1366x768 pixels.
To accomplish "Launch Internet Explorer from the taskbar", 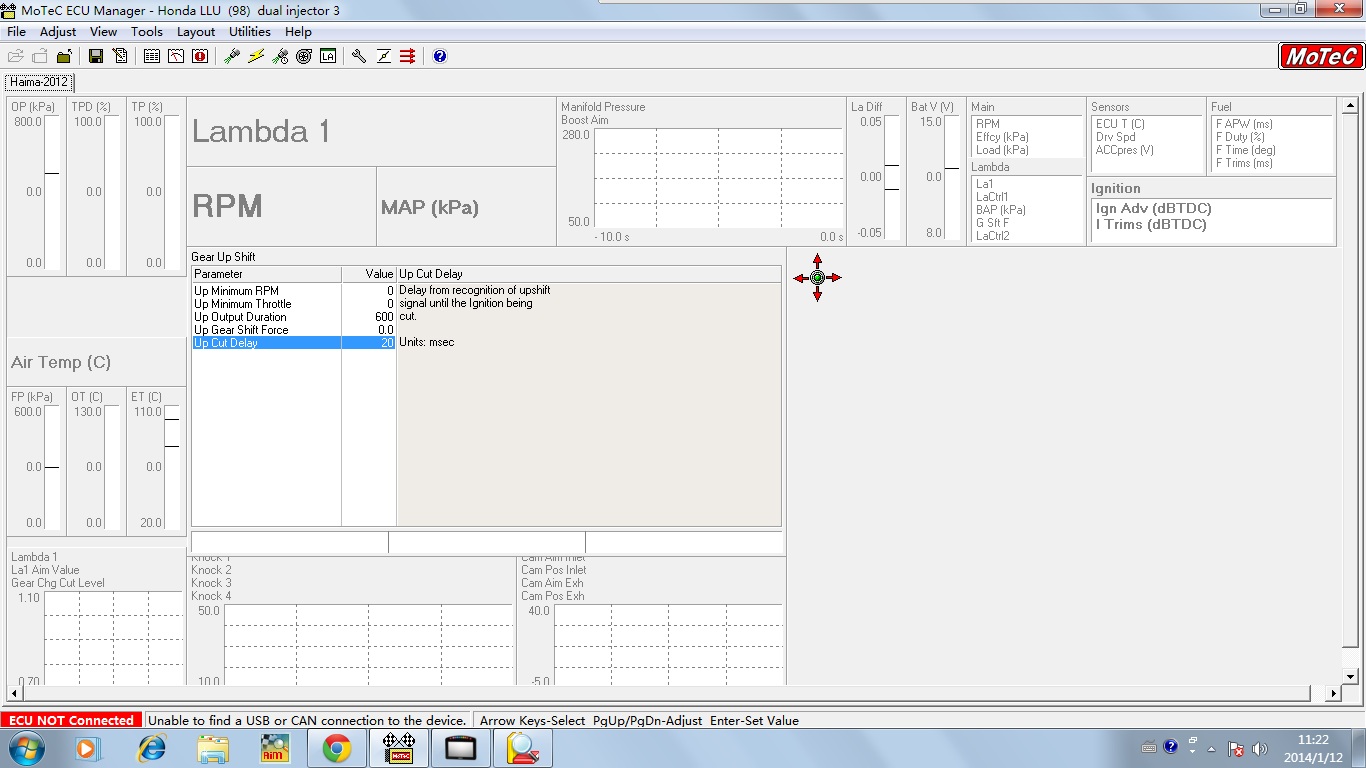I will click(152, 748).
